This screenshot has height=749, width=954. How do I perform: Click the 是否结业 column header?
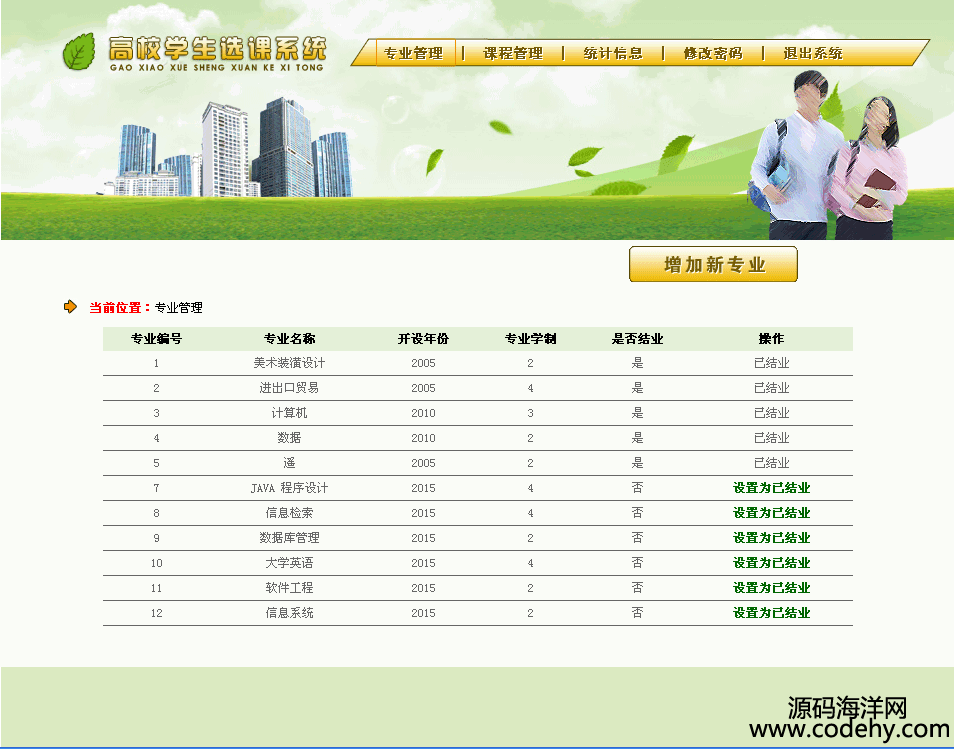point(637,339)
